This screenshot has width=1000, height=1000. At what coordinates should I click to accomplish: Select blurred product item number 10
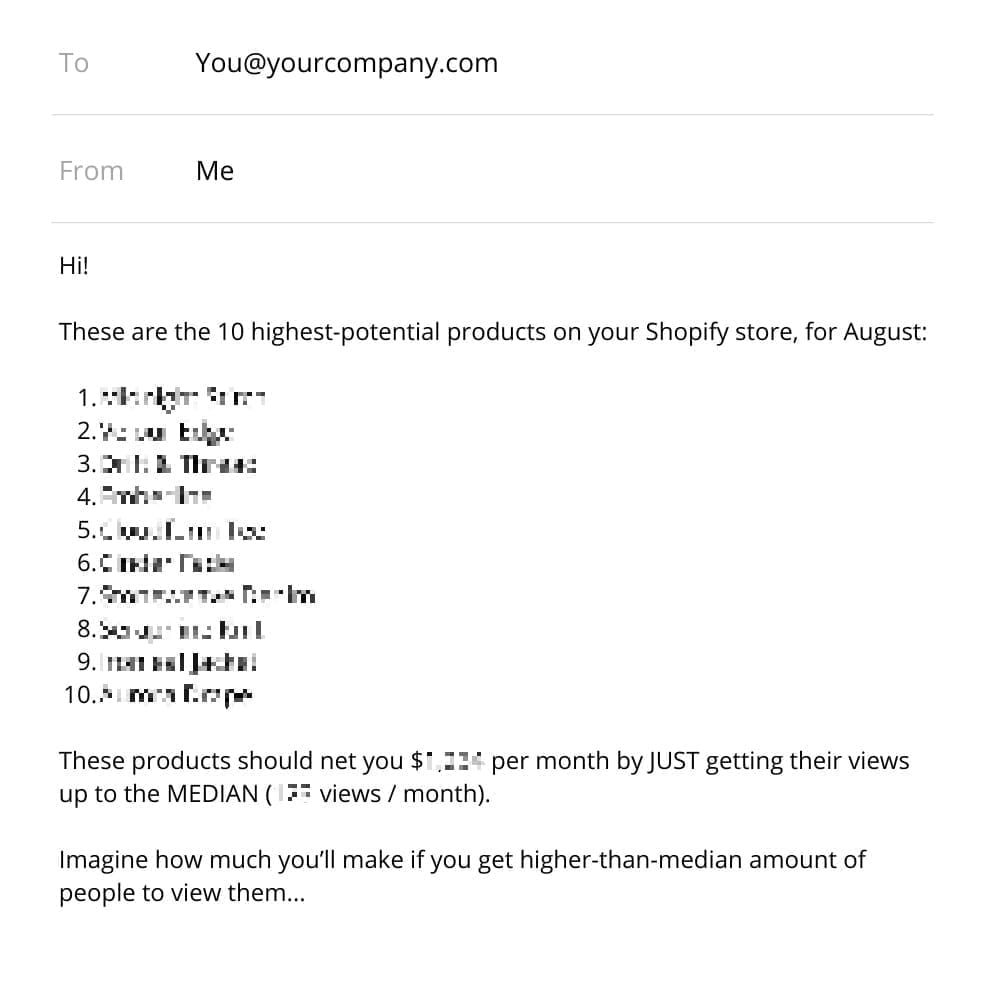click(x=177, y=695)
